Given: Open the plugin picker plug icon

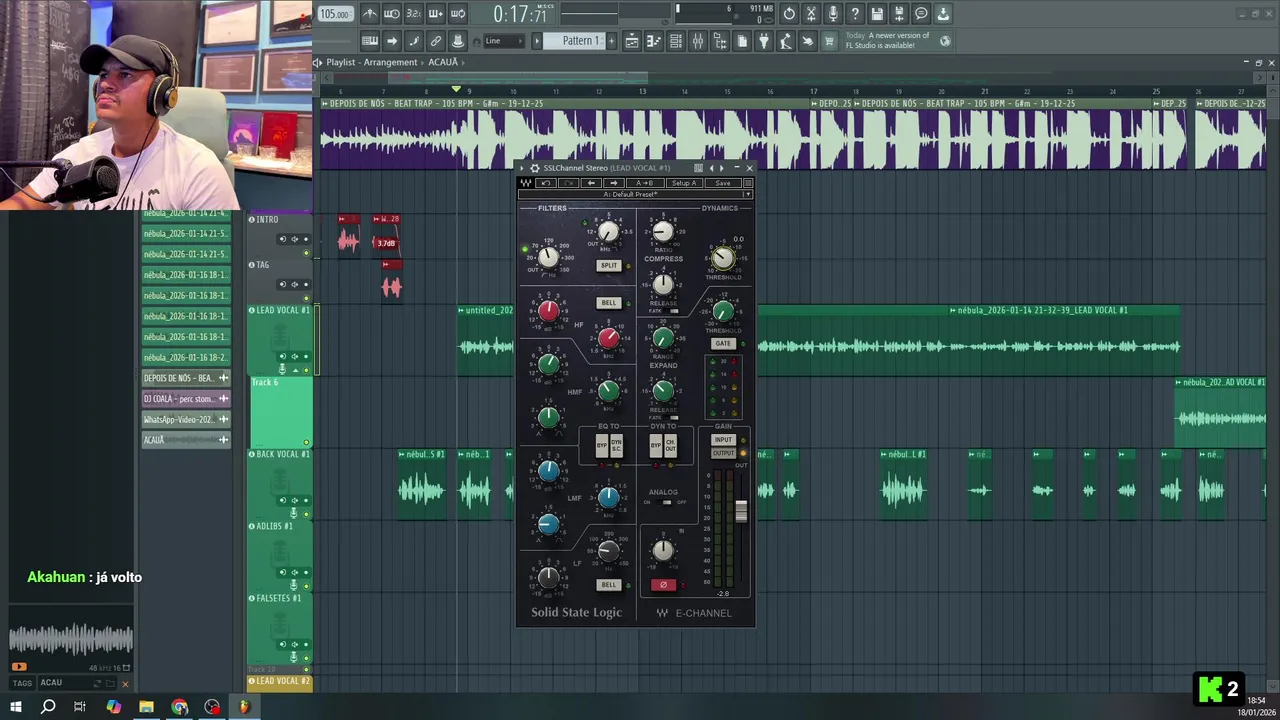Looking at the screenshot, I should tap(763, 41).
